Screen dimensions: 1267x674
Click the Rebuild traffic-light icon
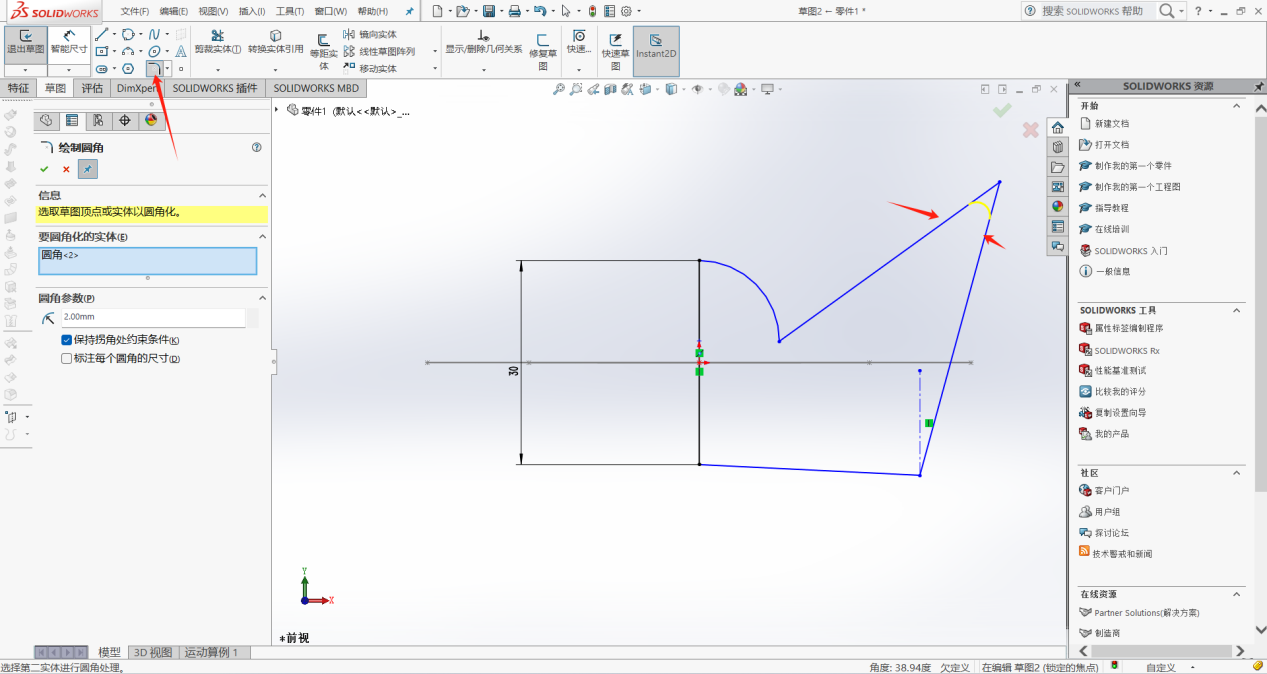click(x=592, y=11)
